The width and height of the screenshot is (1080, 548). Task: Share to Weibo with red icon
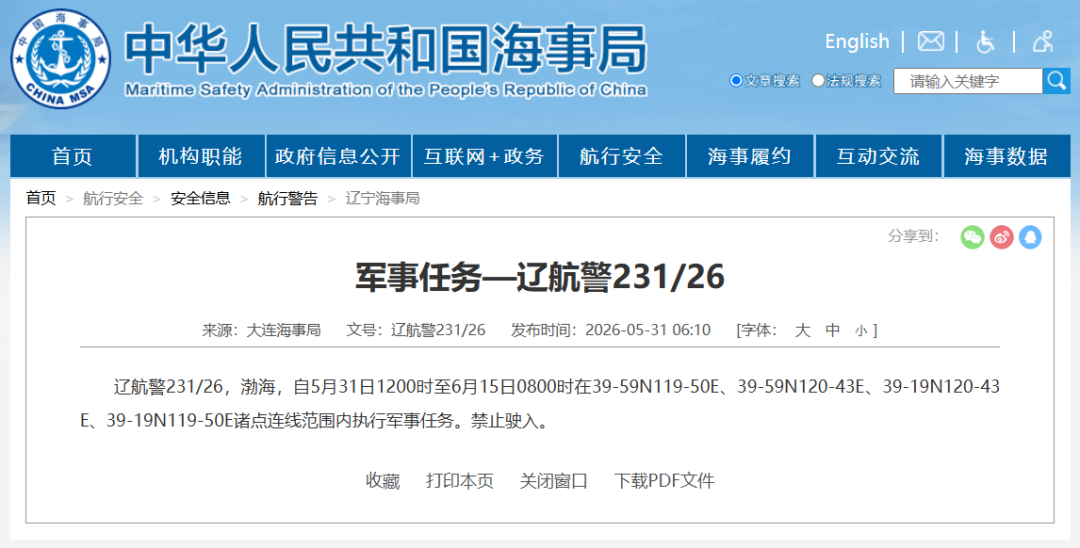[x=1001, y=238]
